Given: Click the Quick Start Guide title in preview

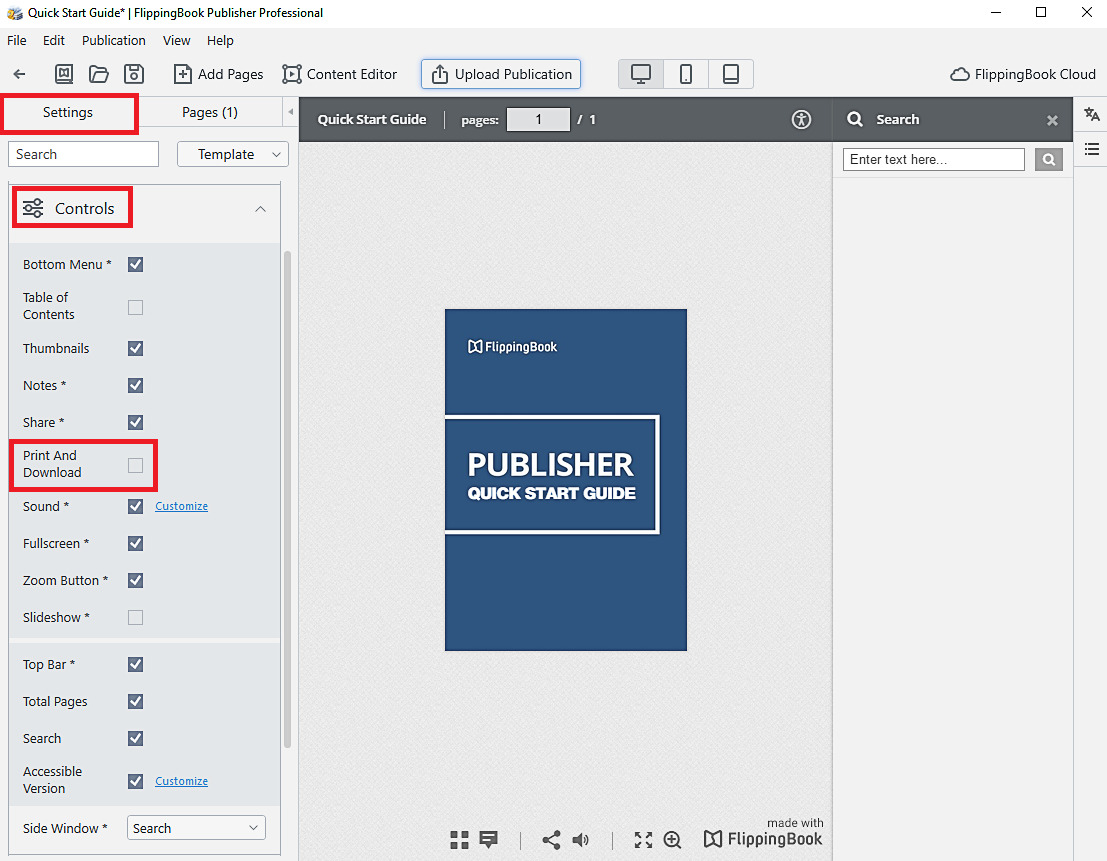Looking at the screenshot, I should [372, 119].
